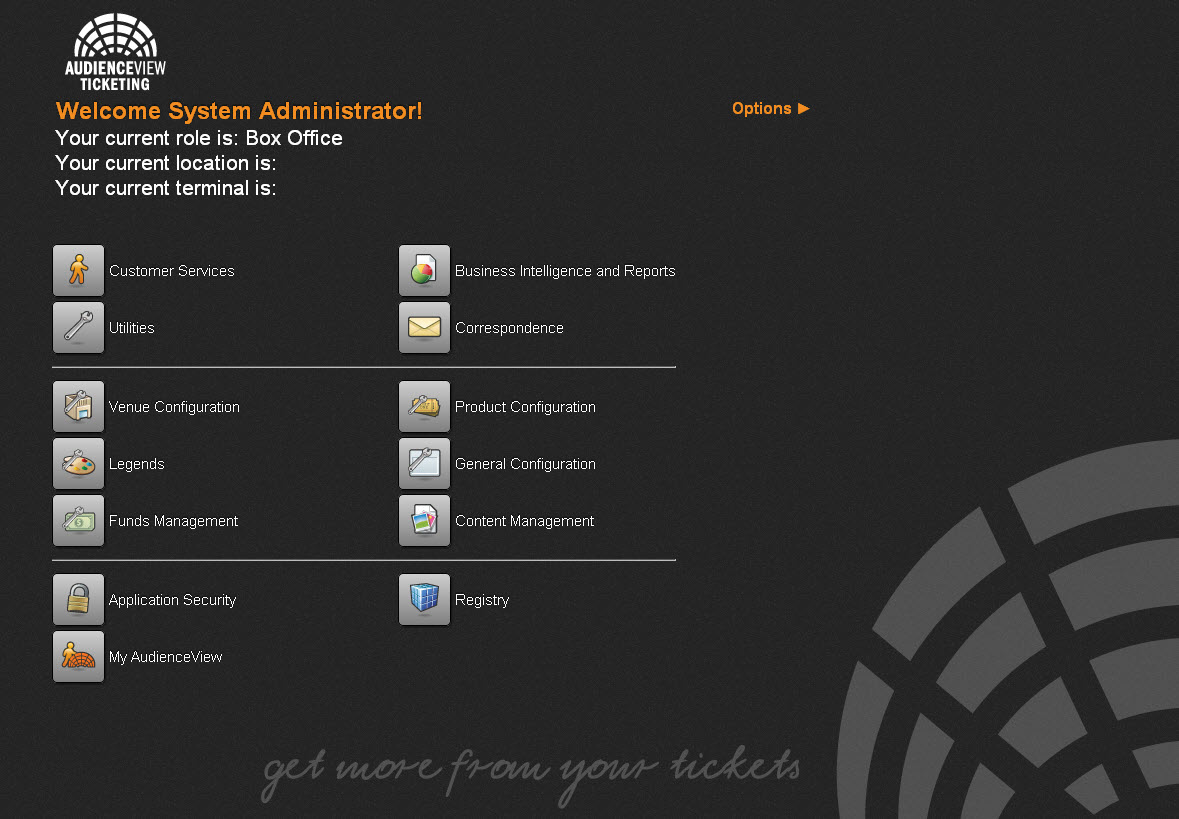Expand the Options menu arrow
Viewport: 1179px width, 819px height.
pos(803,108)
